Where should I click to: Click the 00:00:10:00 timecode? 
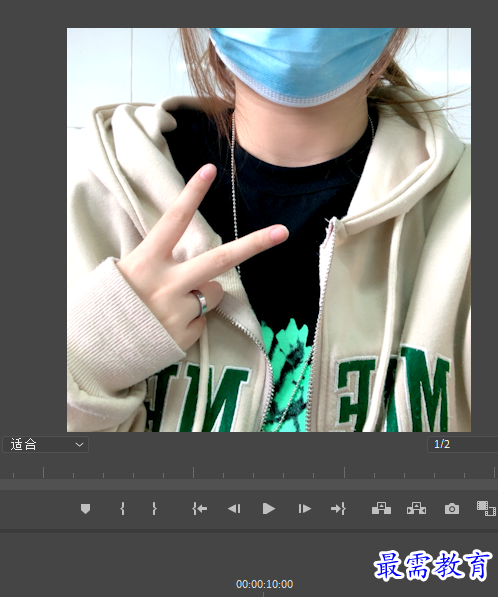pos(265,584)
